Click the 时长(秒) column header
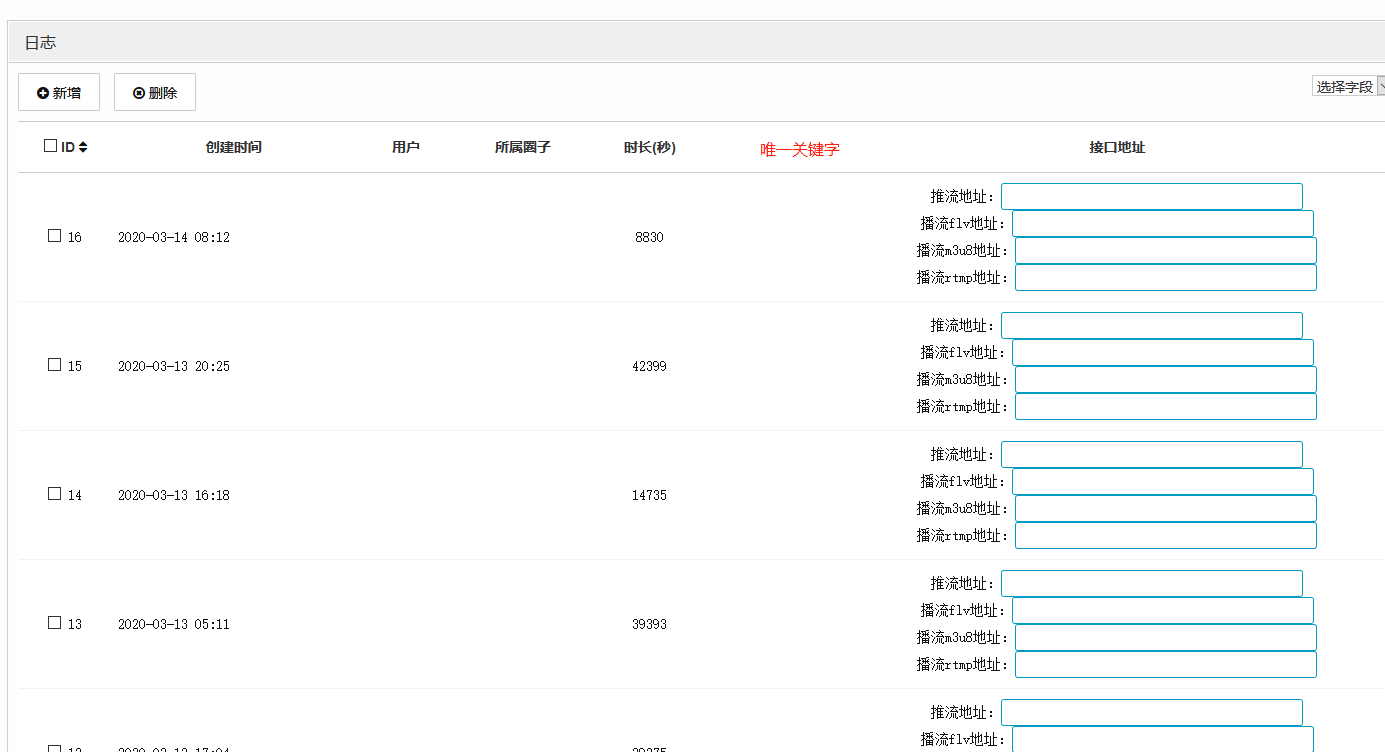 [649, 147]
